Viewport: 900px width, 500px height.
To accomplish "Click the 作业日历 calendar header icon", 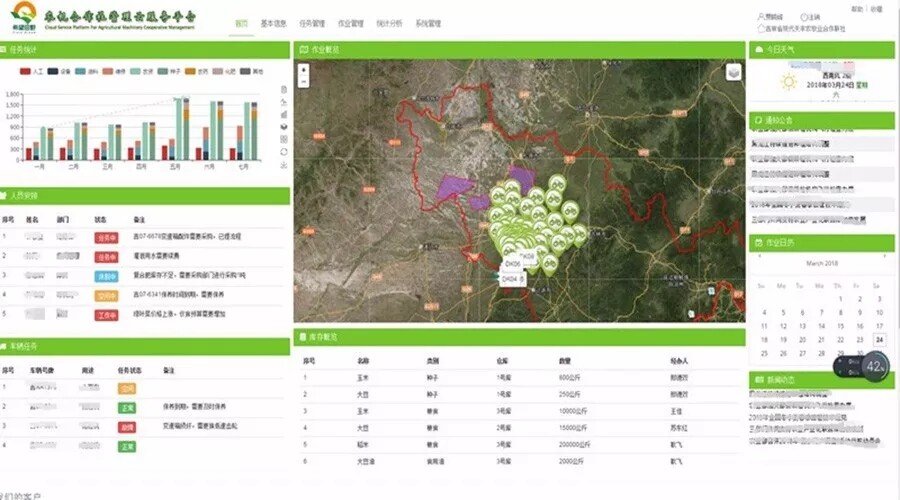I will [x=759, y=243].
